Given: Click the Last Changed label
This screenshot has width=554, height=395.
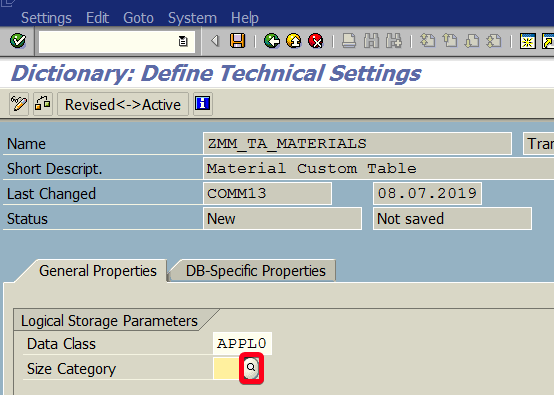Looking at the screenshot, I should pos(51,194).
